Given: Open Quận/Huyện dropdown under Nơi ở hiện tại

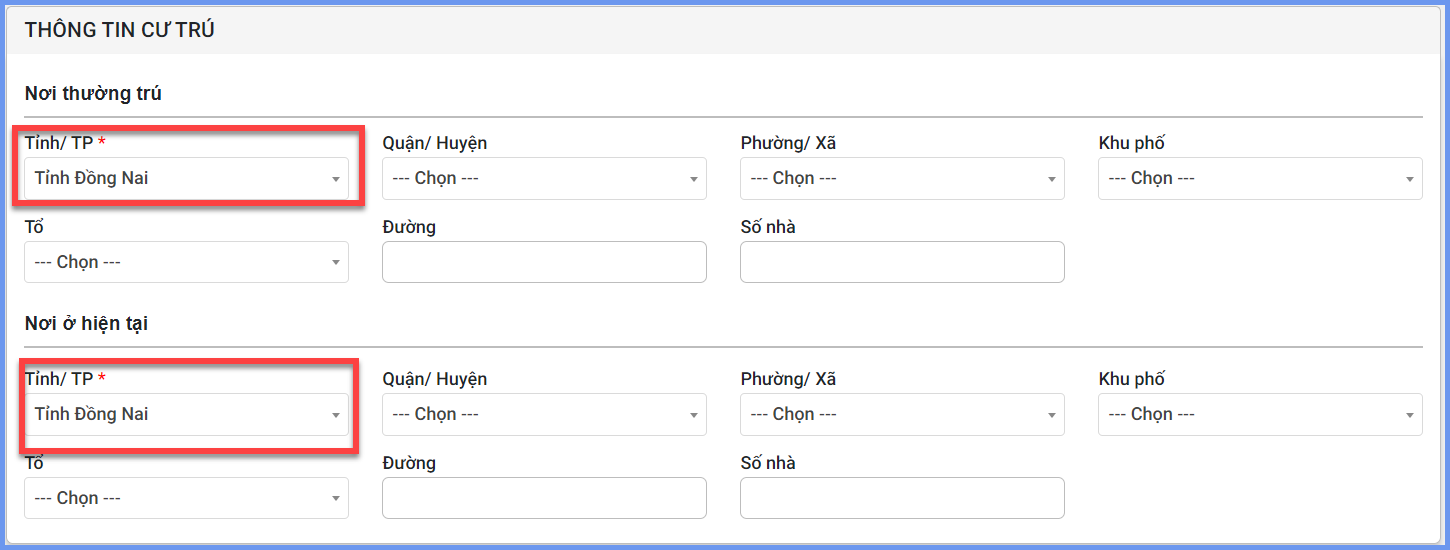Looking at the screenshot, I should click(x=544, y=415).
